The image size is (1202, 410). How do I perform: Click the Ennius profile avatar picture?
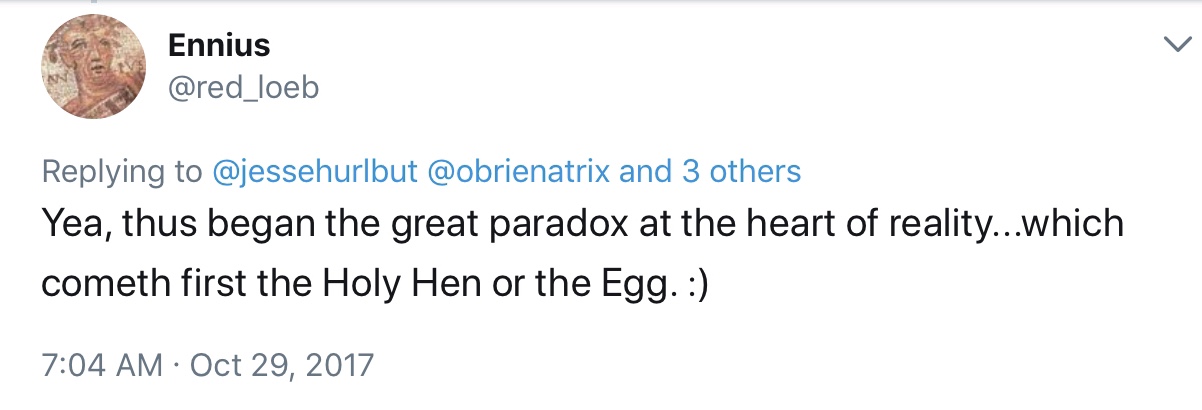click(x=92, y=67)
